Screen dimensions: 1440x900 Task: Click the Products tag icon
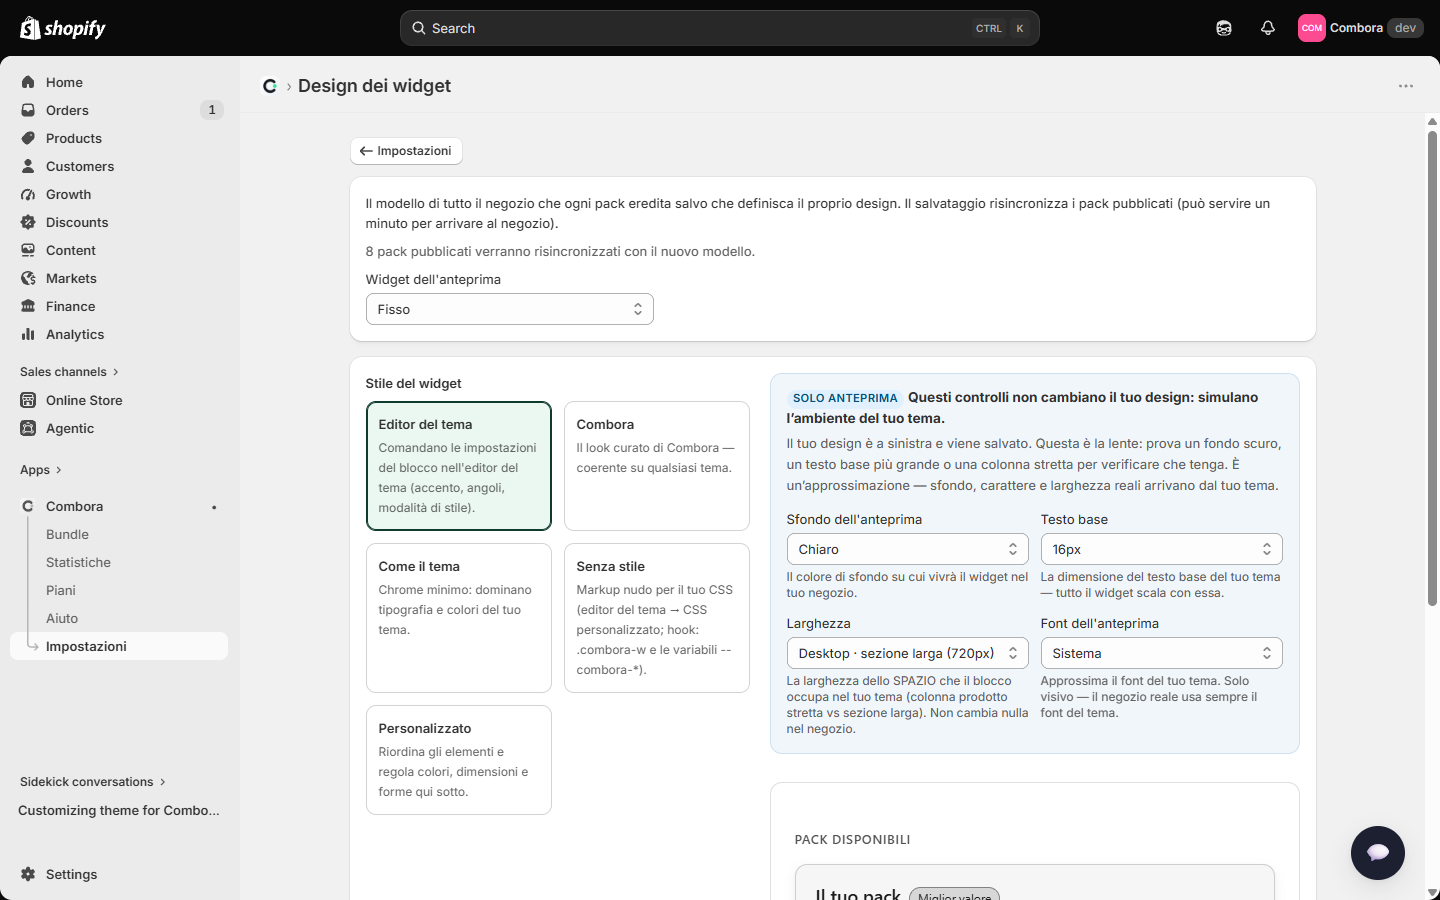point(28,138)
